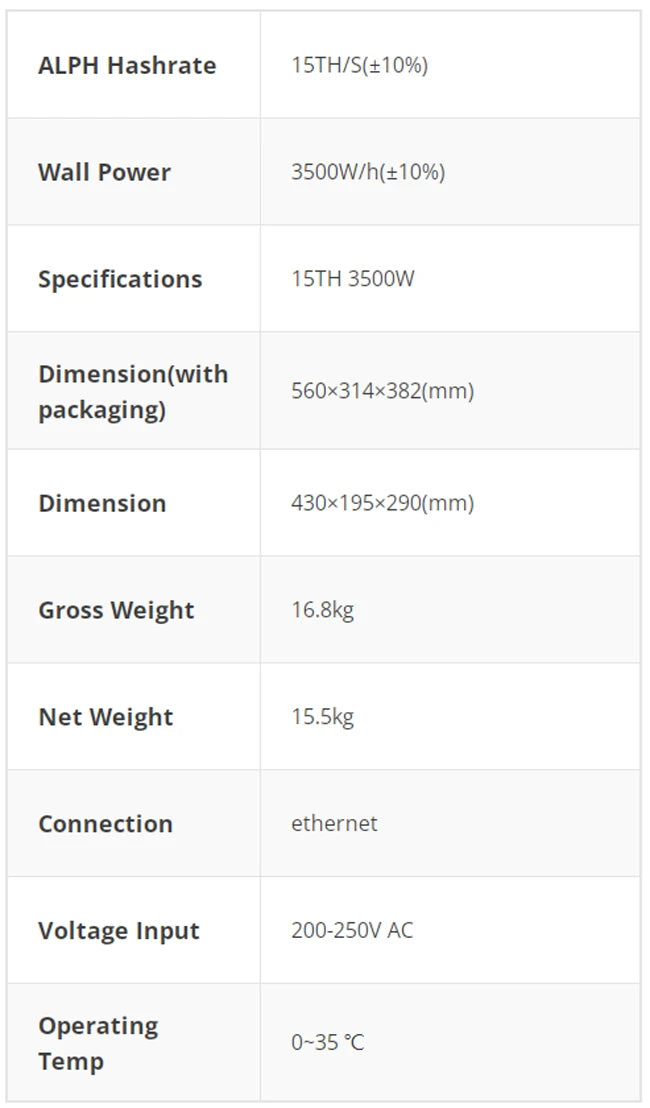Select the 16.8kg gross weight value
650x1108 pixels.
(x=322, y=610)
